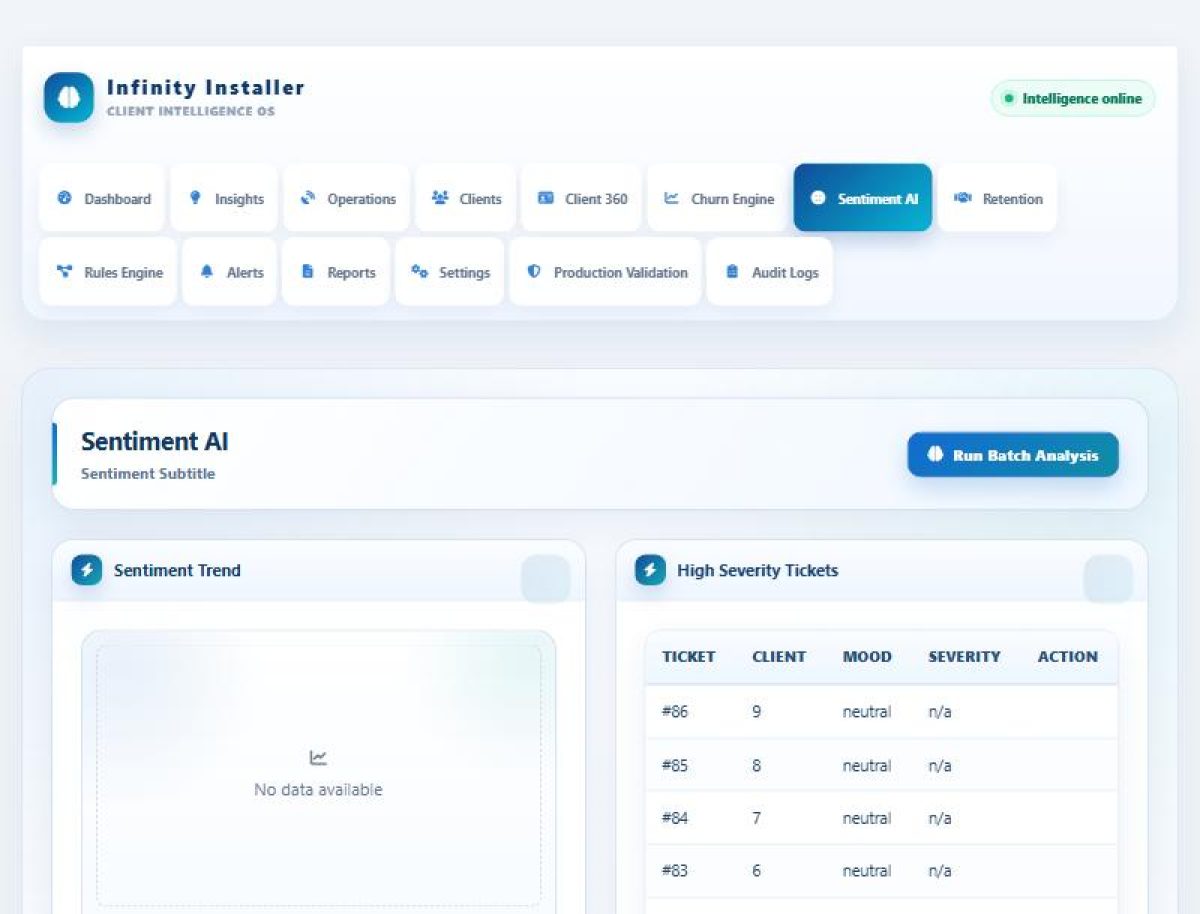The width and height of the screenshot is (1200, 914).
Task: Click the CLIENT INTELLIGENCE OS tagline
Action: 191,111
